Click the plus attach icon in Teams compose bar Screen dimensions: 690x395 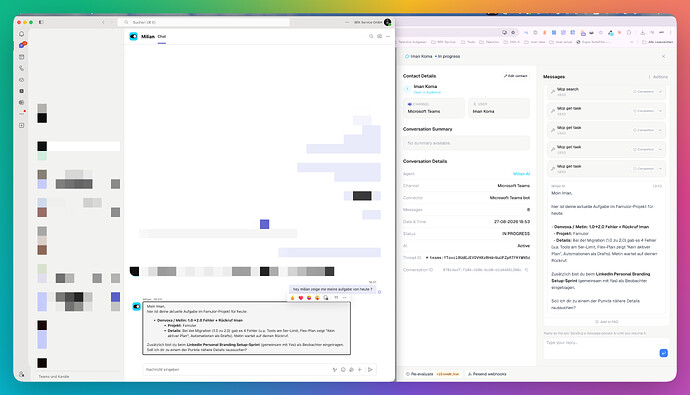tap(360, 369)
